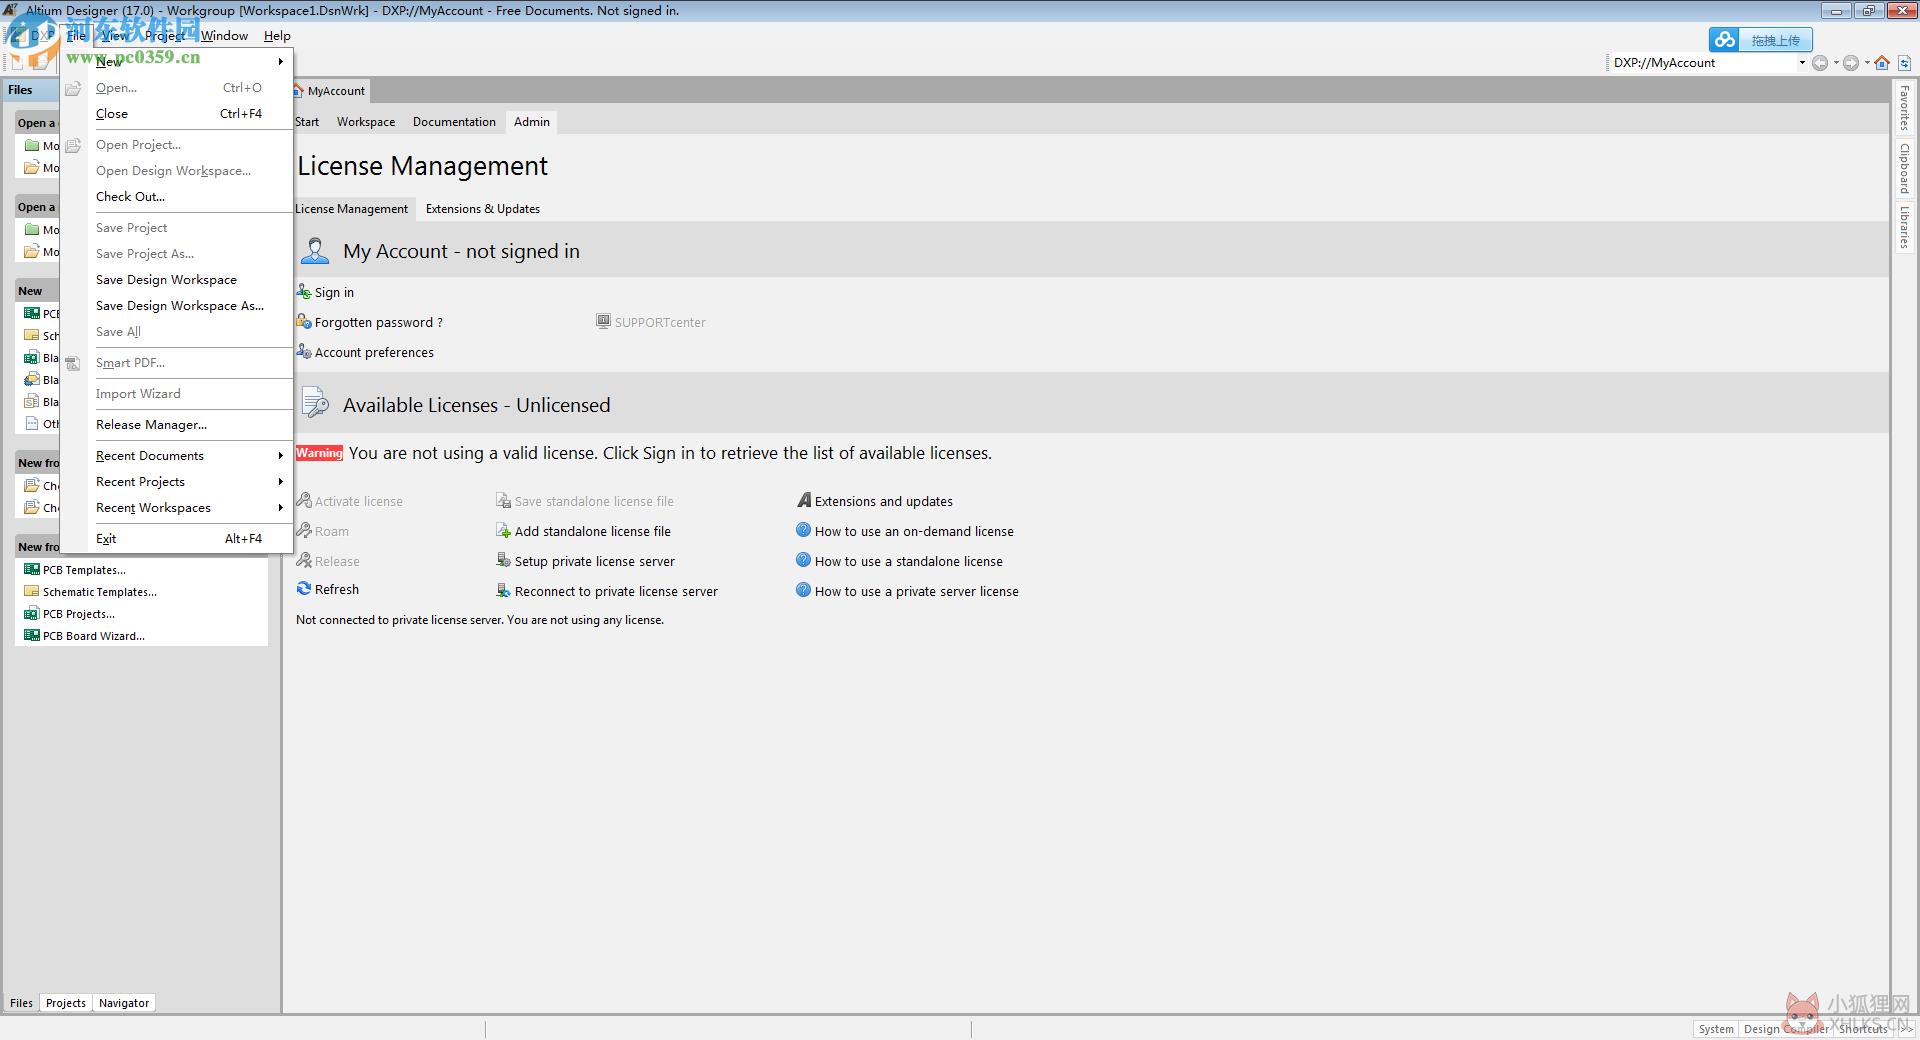The width and height of the screenshot is (1920, 1040).
Task: Click the Refresh arrows icon
Action: coord(304,589)
